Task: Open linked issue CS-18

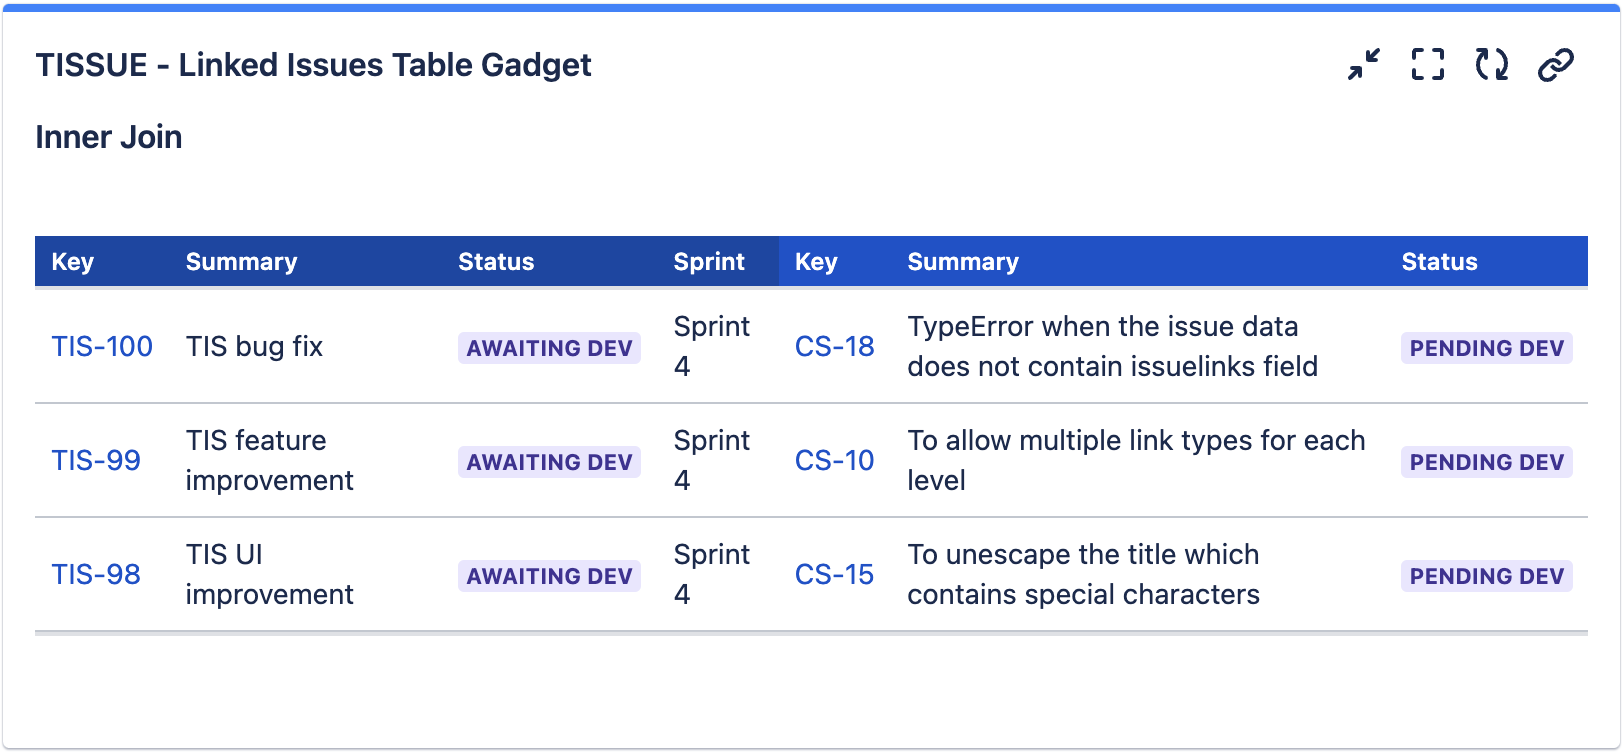Action: click(834, 347)
